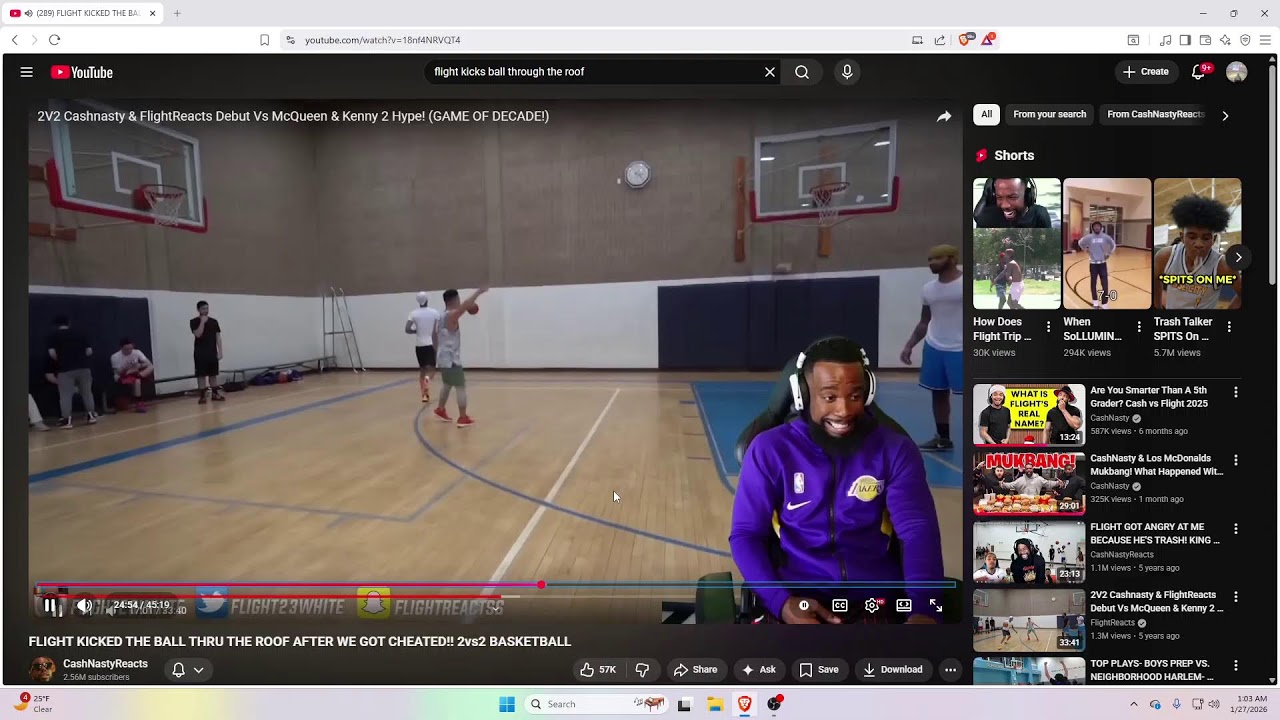
Task: Open the YouTube guide hamburger menu
Action: pyautogui.click(x=27, y=72)
